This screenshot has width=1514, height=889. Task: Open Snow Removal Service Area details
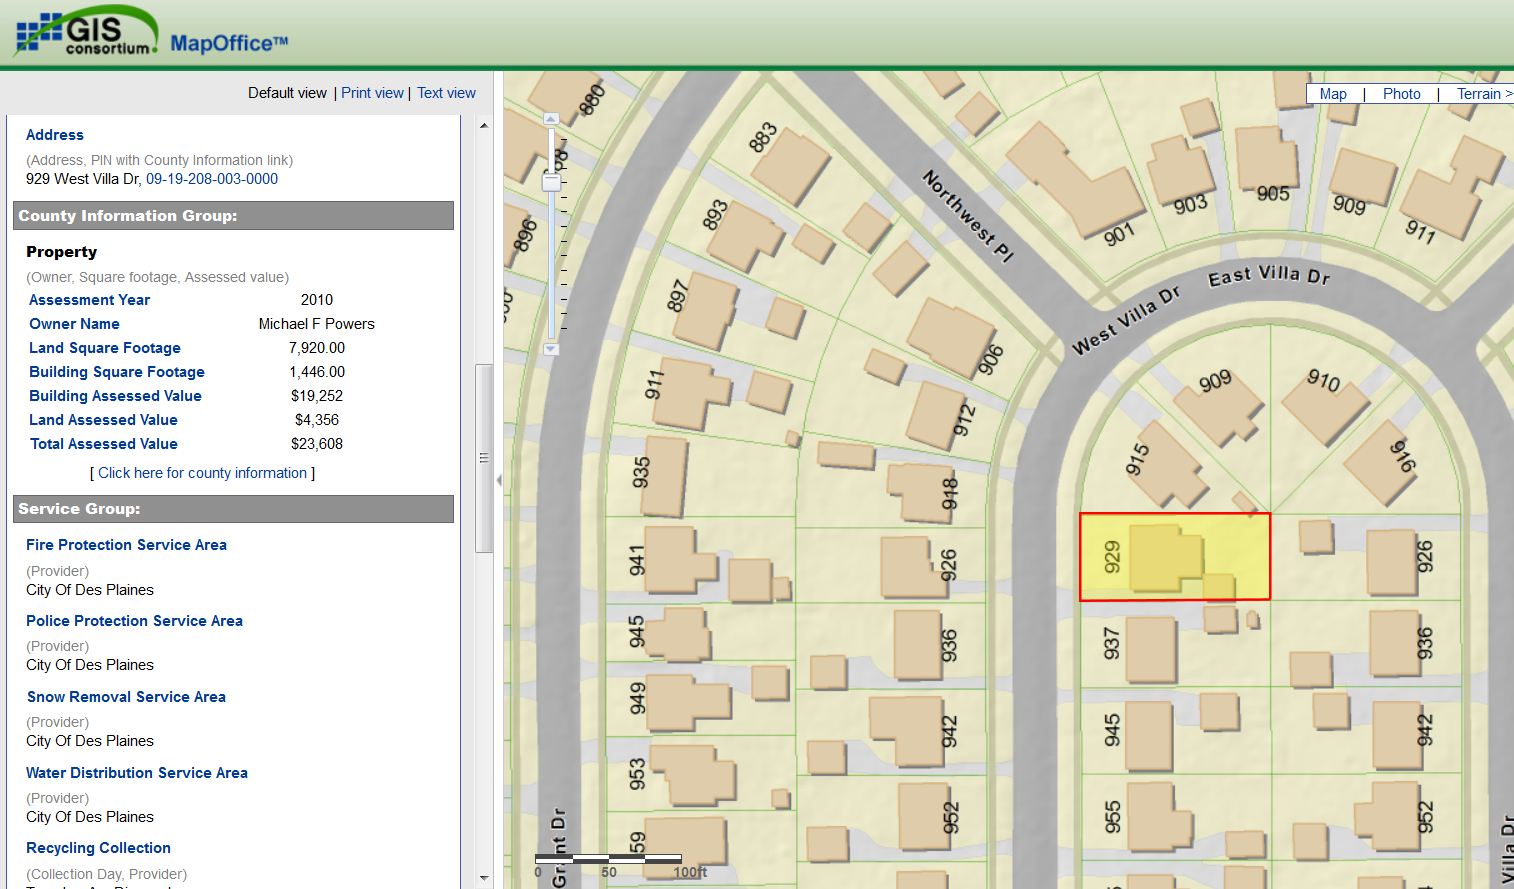[x=126, y=696]
